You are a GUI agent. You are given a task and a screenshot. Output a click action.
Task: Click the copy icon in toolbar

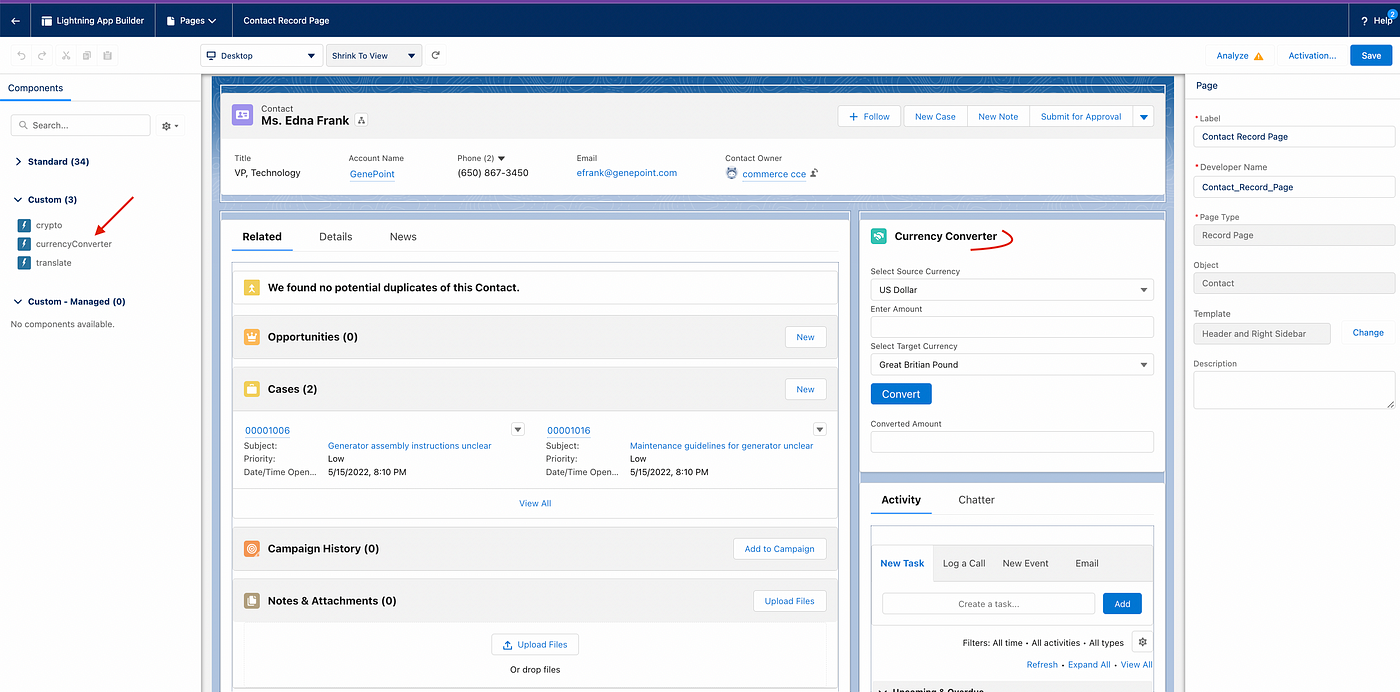click(87, 56)
